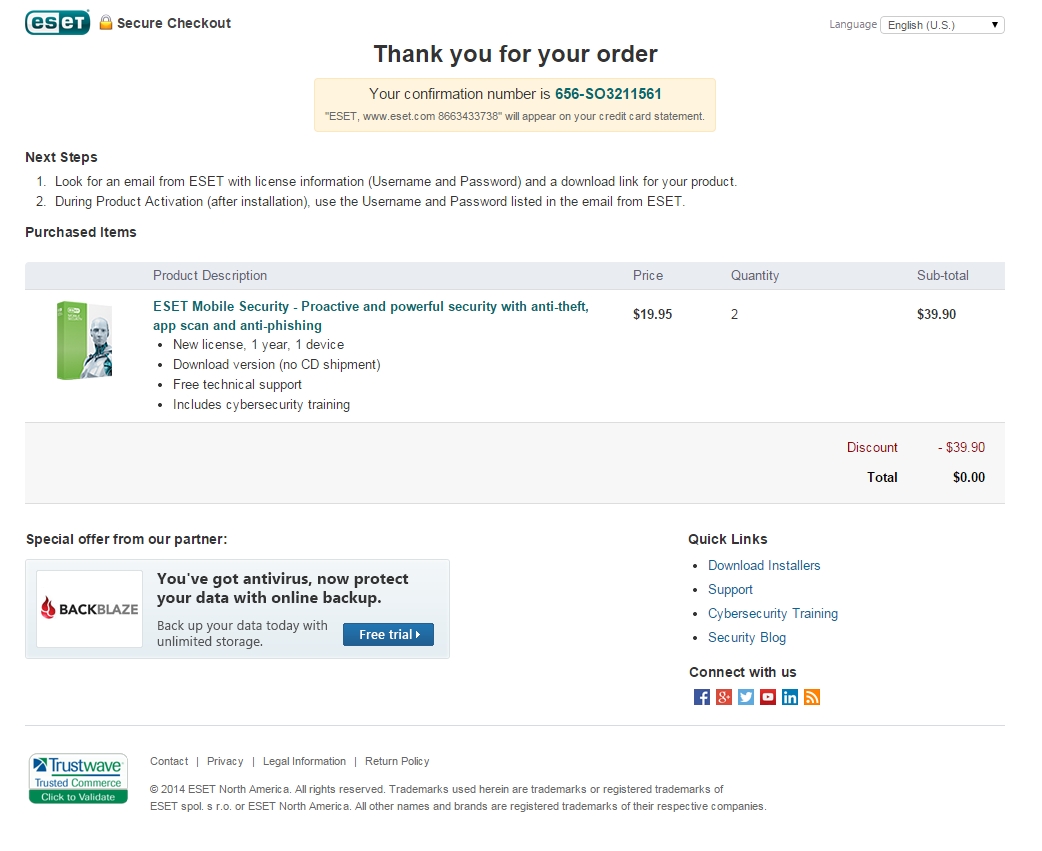Open the Legal Information footer link
This screenshot has height=851, width=1042.
click(304, 761)
